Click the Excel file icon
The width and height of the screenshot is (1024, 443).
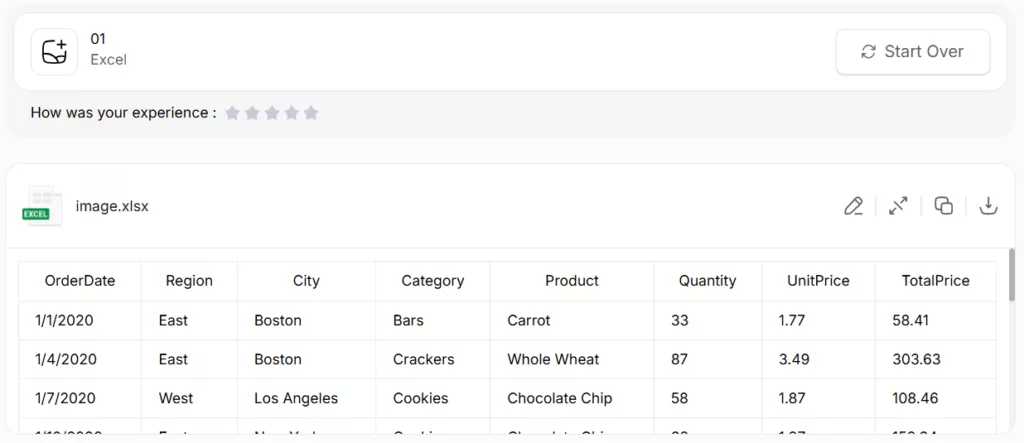[43, 206]
